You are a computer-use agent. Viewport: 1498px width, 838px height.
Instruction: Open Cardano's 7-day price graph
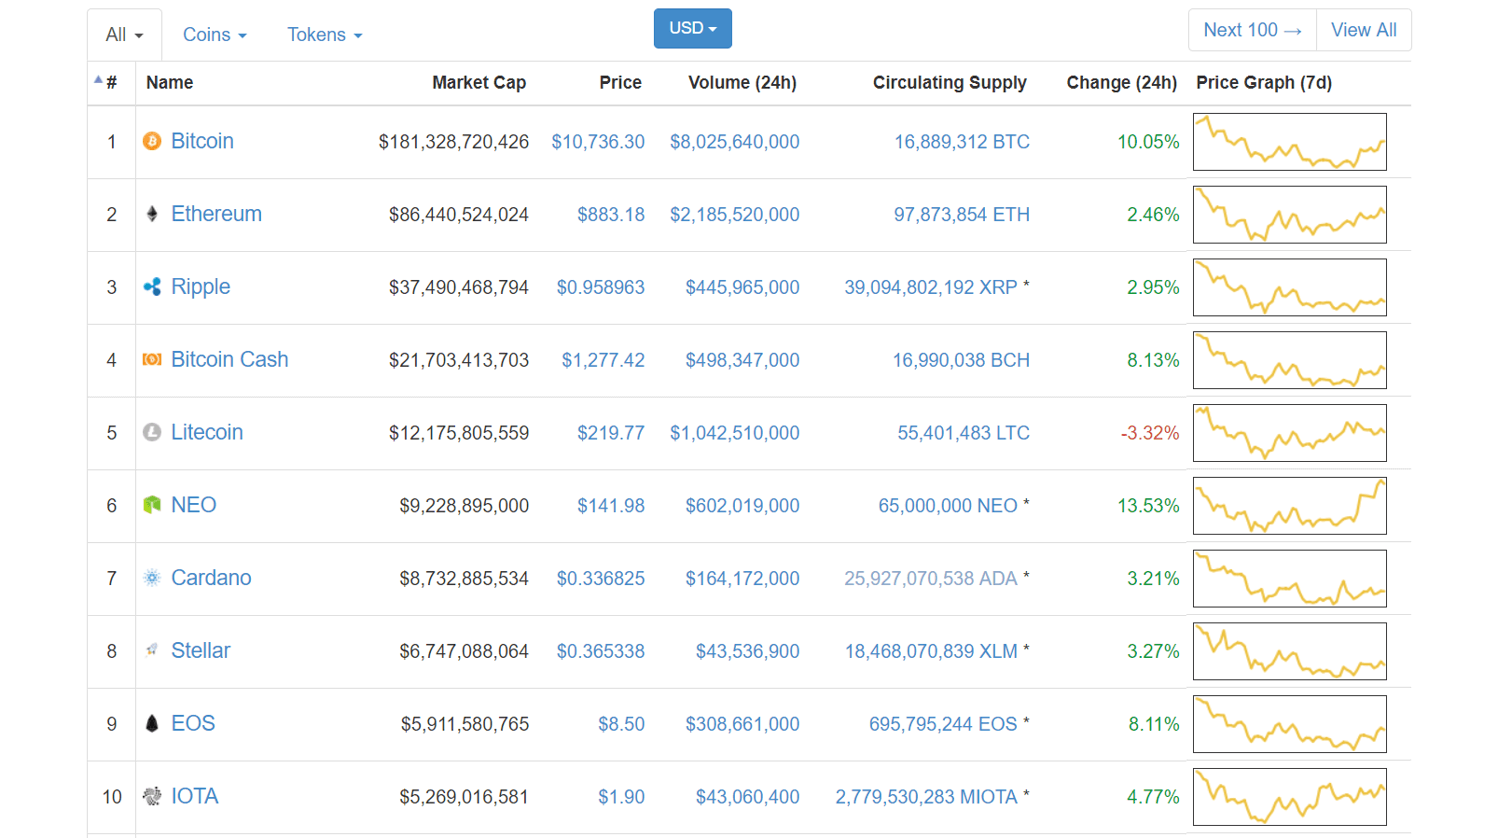[1290, 578]
